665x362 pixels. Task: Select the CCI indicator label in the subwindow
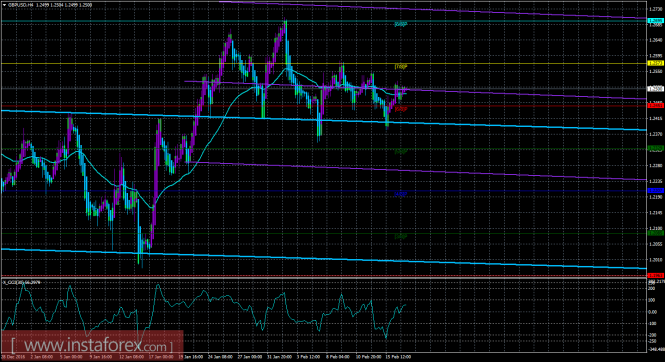point(22,282)
